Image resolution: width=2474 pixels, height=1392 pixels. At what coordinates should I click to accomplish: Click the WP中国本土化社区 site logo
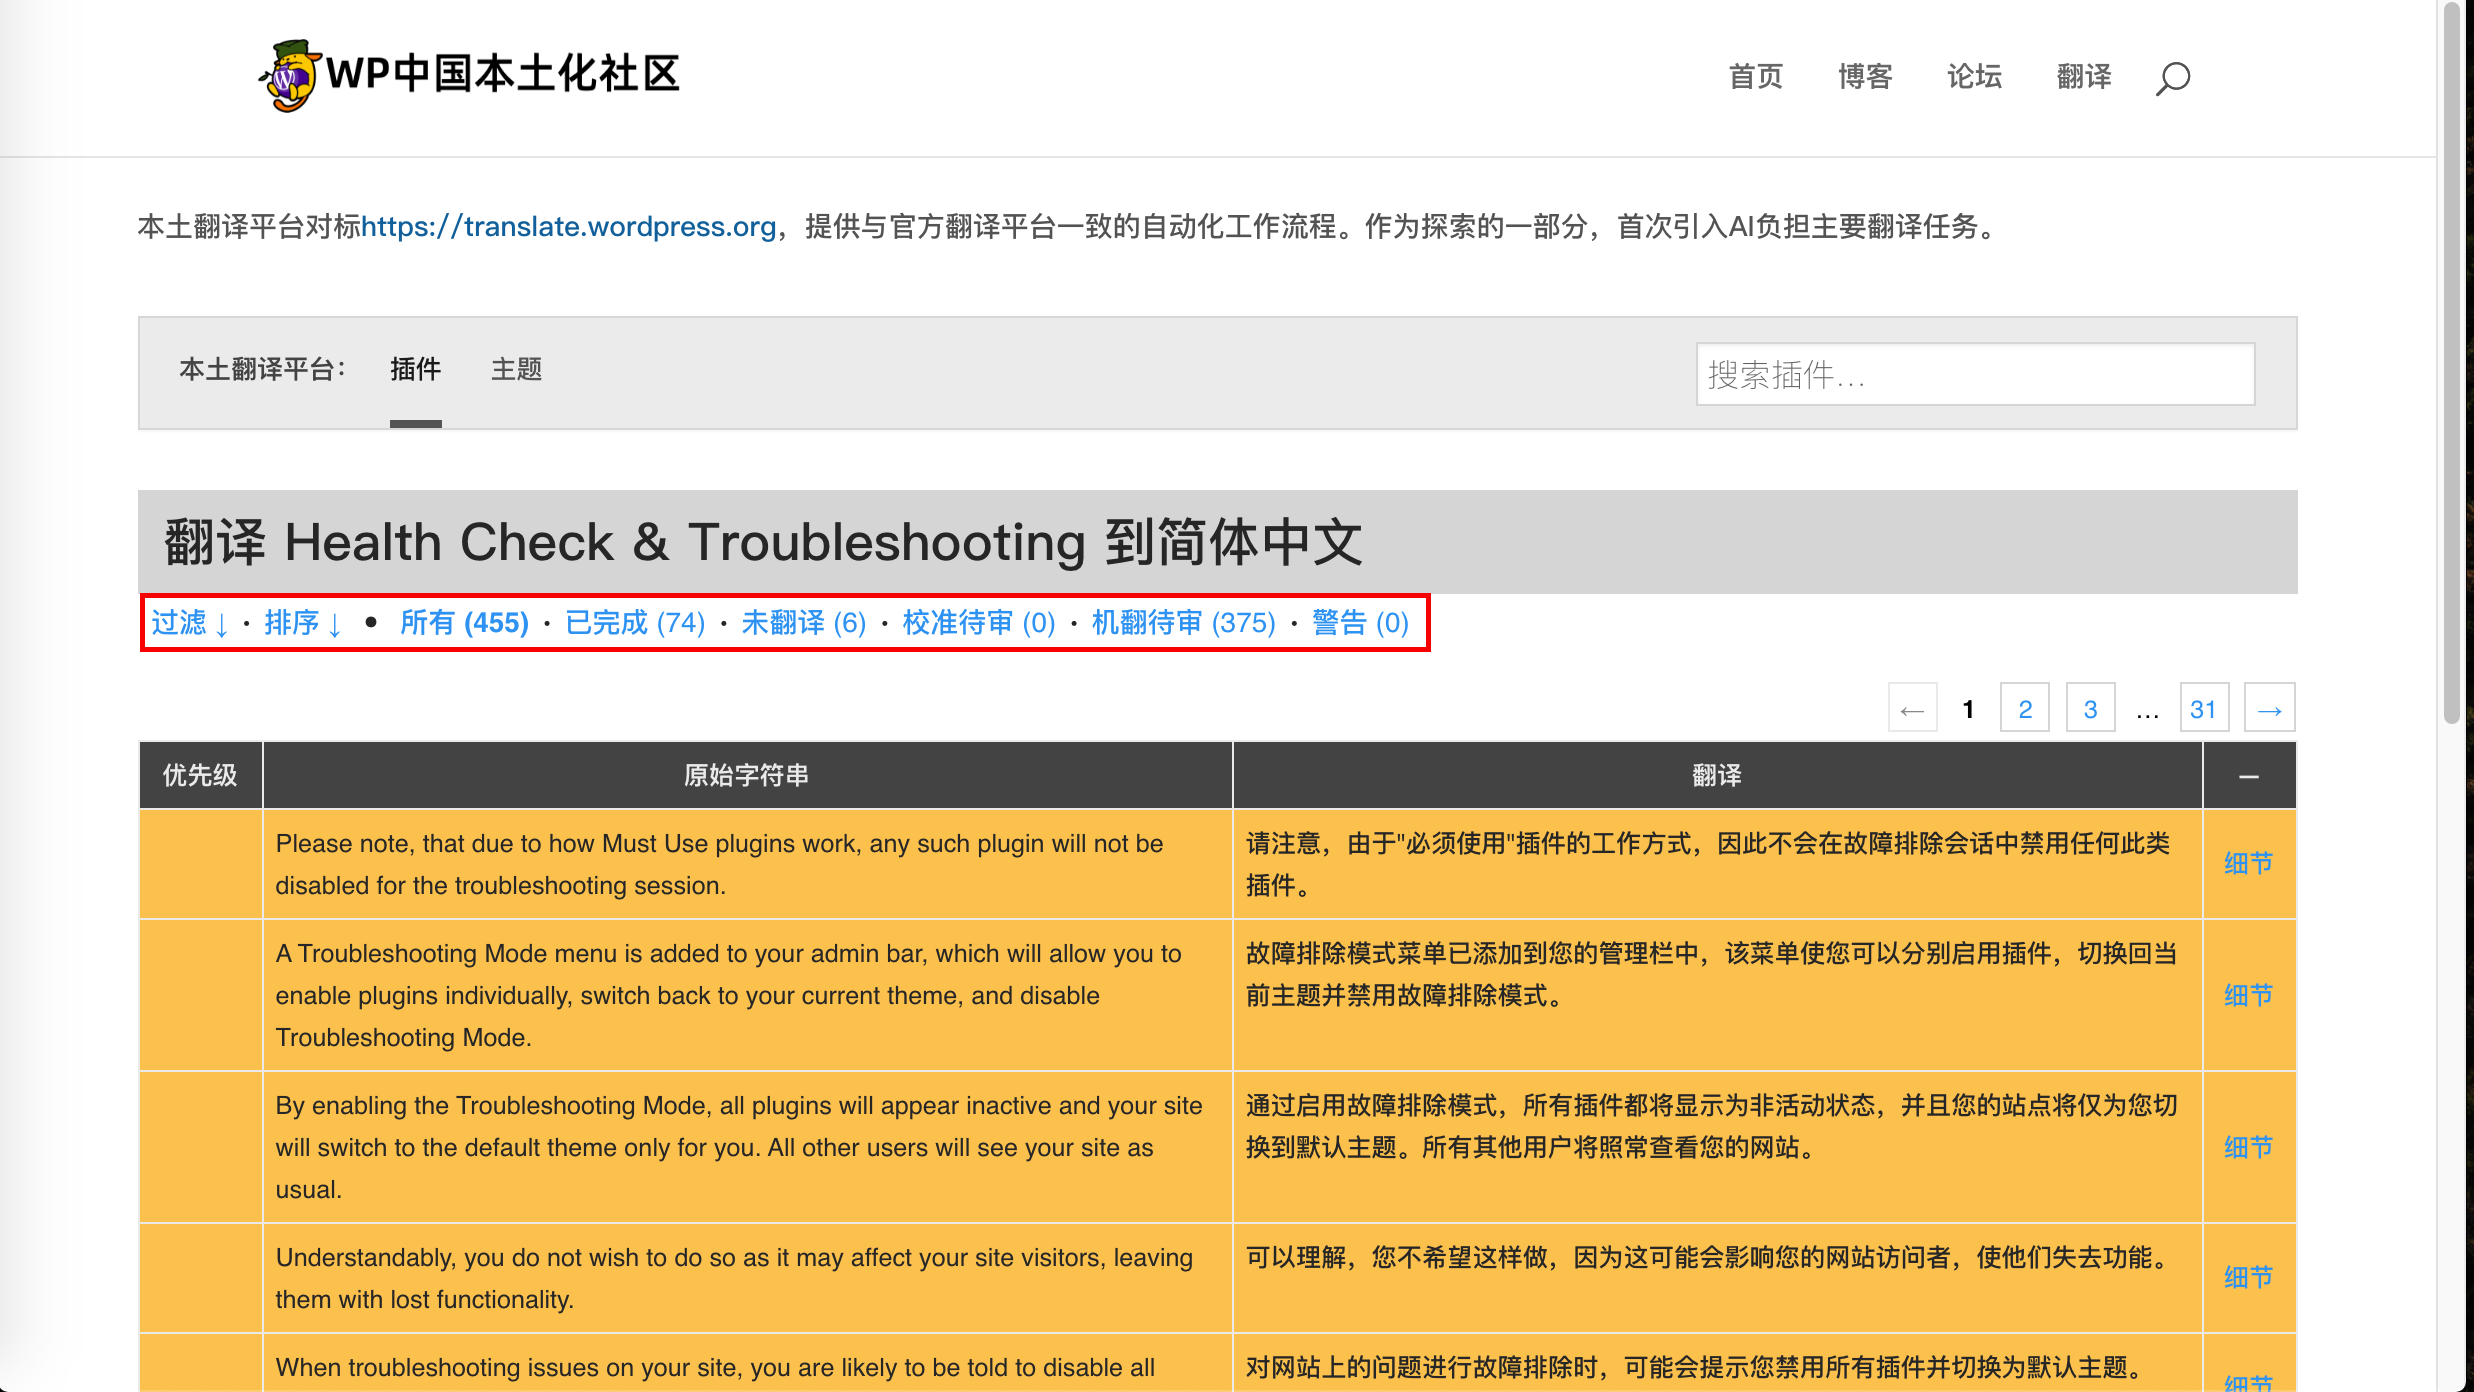tap(470, 75)
